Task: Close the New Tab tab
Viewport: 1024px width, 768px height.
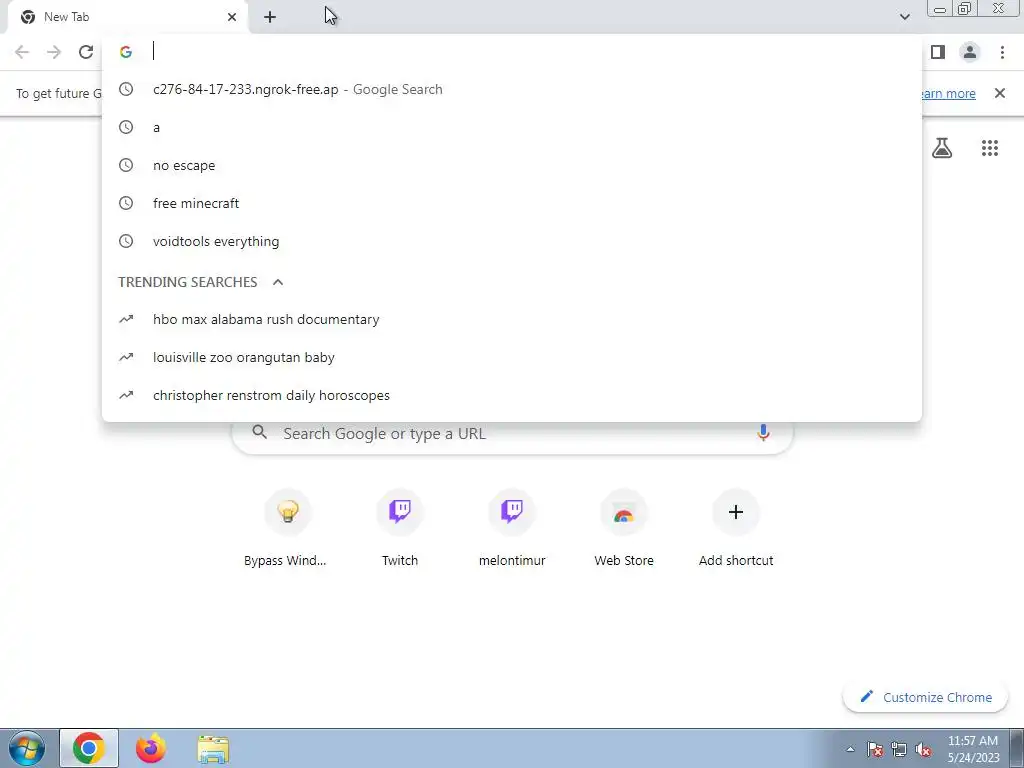Action: coord(232,17)
